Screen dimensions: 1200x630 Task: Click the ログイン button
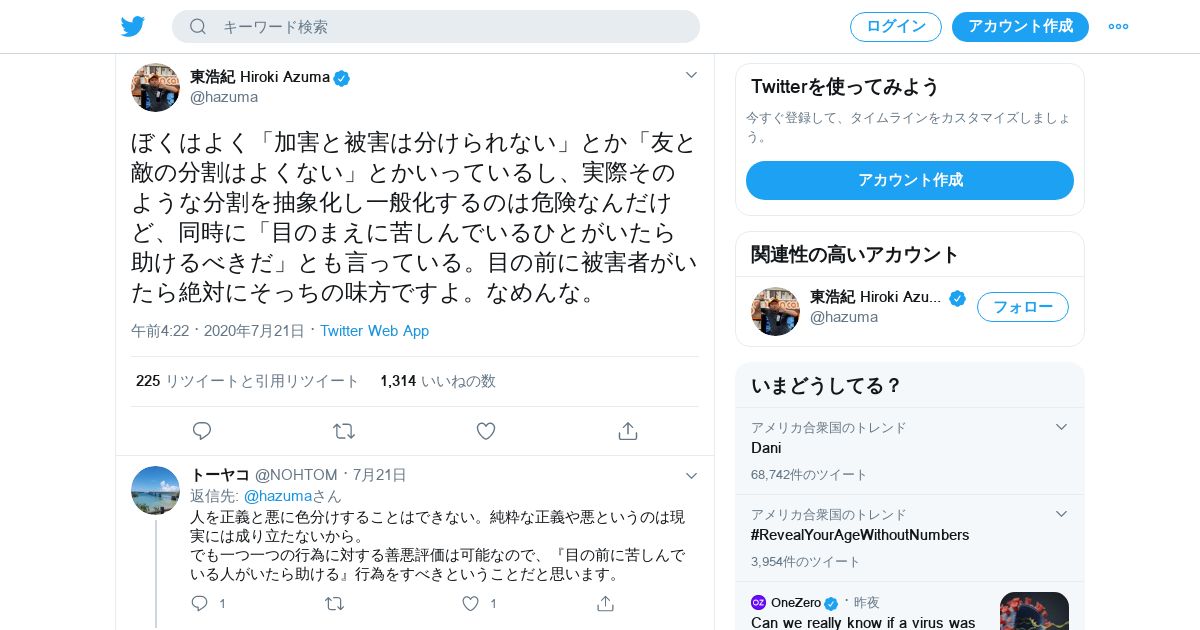896,27
